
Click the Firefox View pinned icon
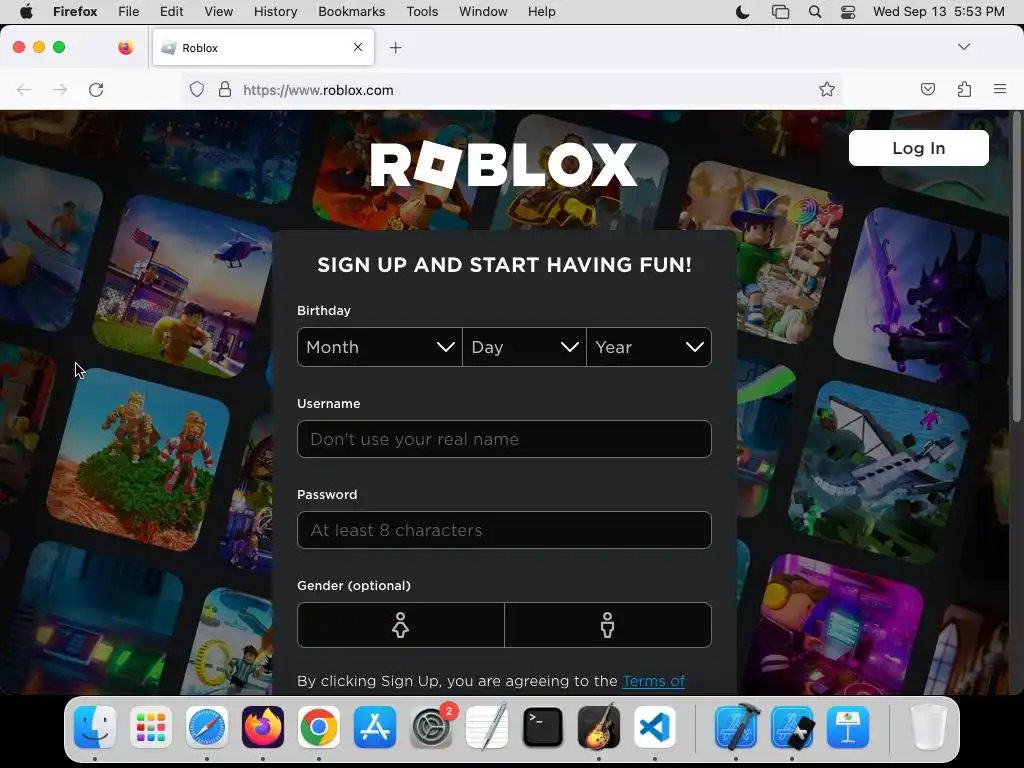pyautogui.click(x=125, y=47)
